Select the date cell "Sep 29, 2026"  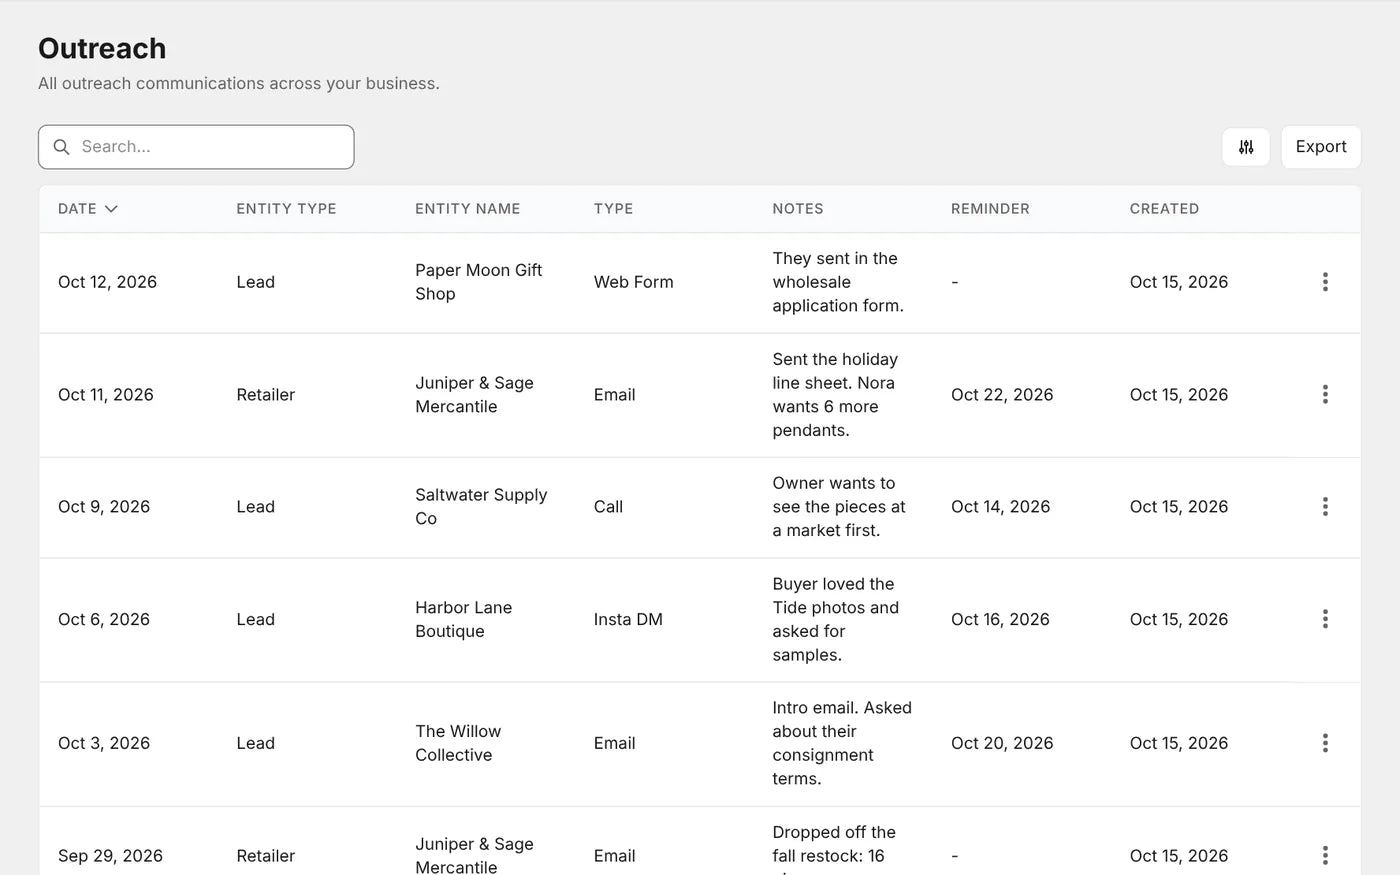110,855
